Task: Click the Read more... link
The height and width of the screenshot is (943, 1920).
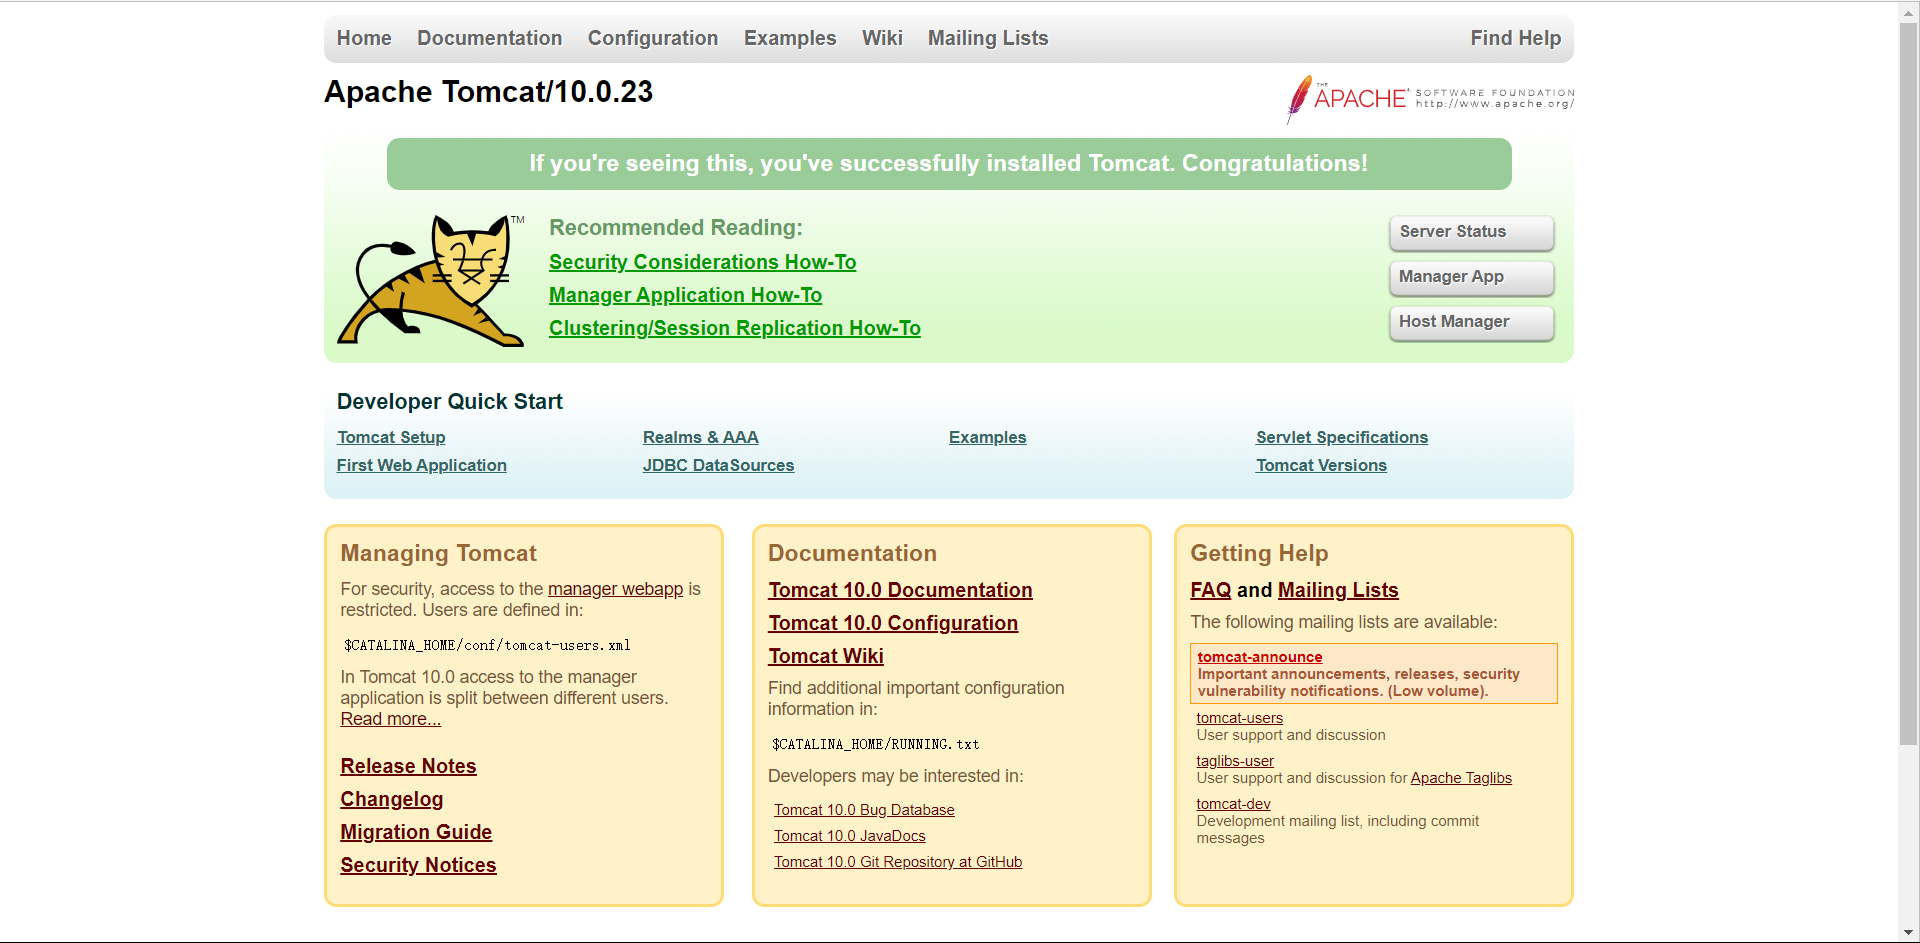Action: 390,719
